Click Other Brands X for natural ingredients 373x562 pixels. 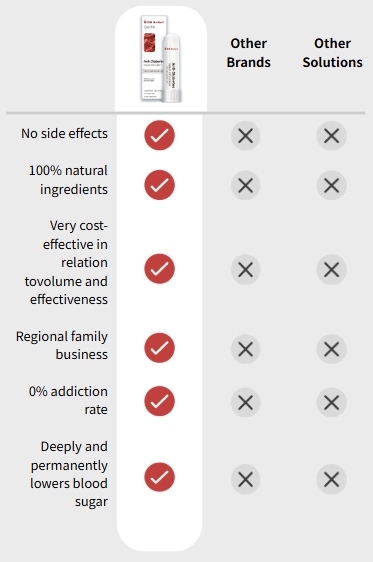click(245, 186)
